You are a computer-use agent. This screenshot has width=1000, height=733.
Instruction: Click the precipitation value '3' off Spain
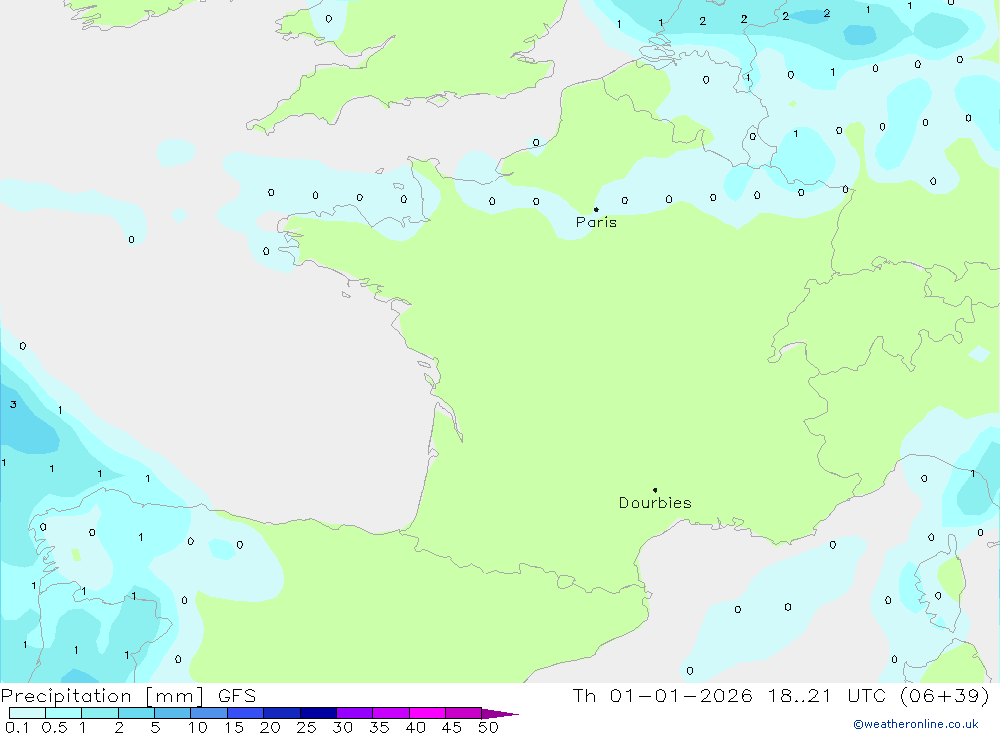tap(13, 404)
